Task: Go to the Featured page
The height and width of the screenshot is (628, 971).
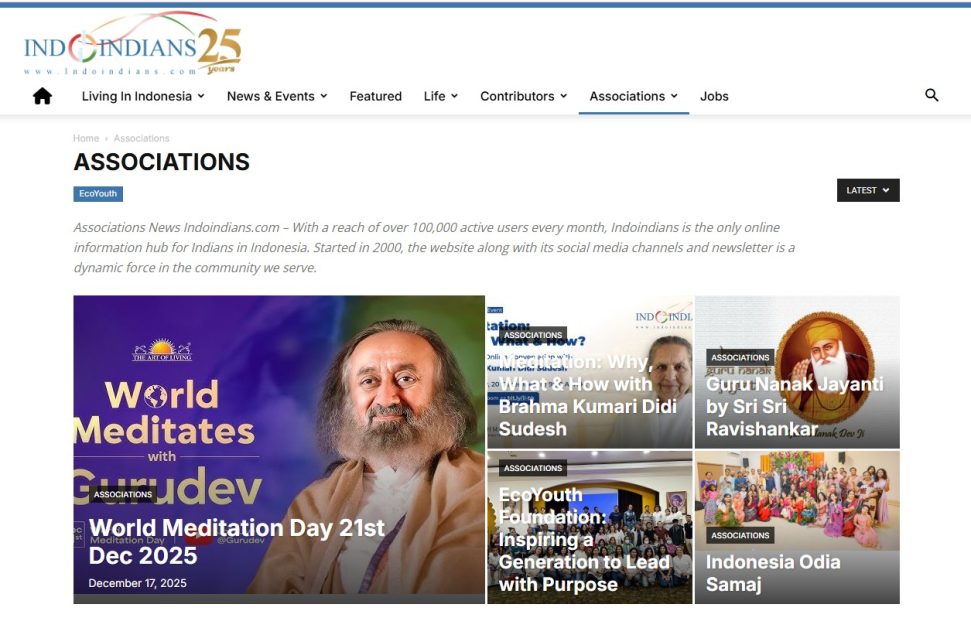Action: (375, 96)
